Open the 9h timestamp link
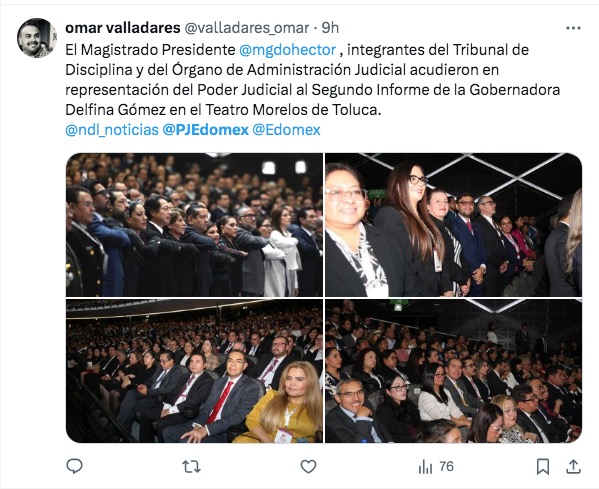 (330, 28)
